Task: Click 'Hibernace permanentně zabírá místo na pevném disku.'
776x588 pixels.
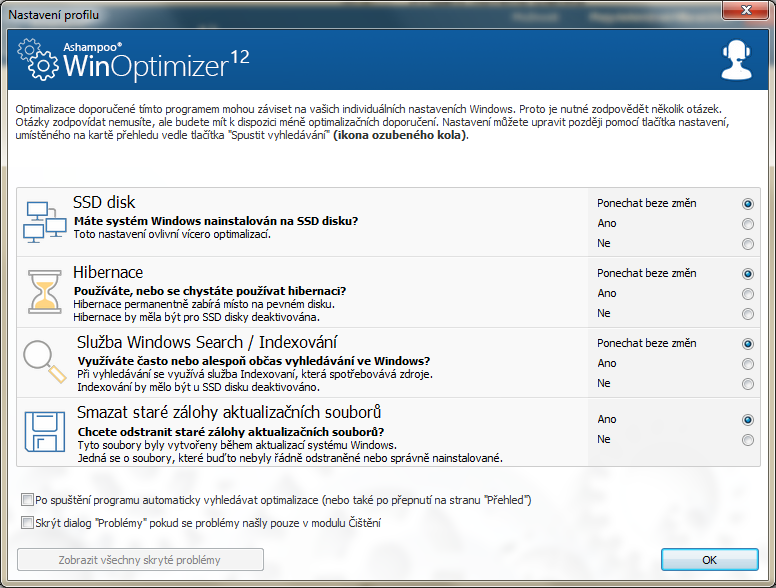Action: coord(204,304)
